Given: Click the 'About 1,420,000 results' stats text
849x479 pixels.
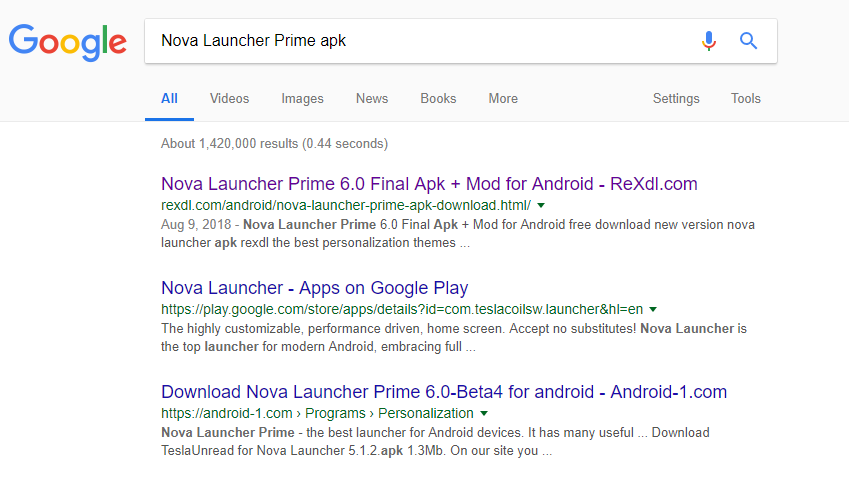Looking at the screenshot, I should (275, 143).
